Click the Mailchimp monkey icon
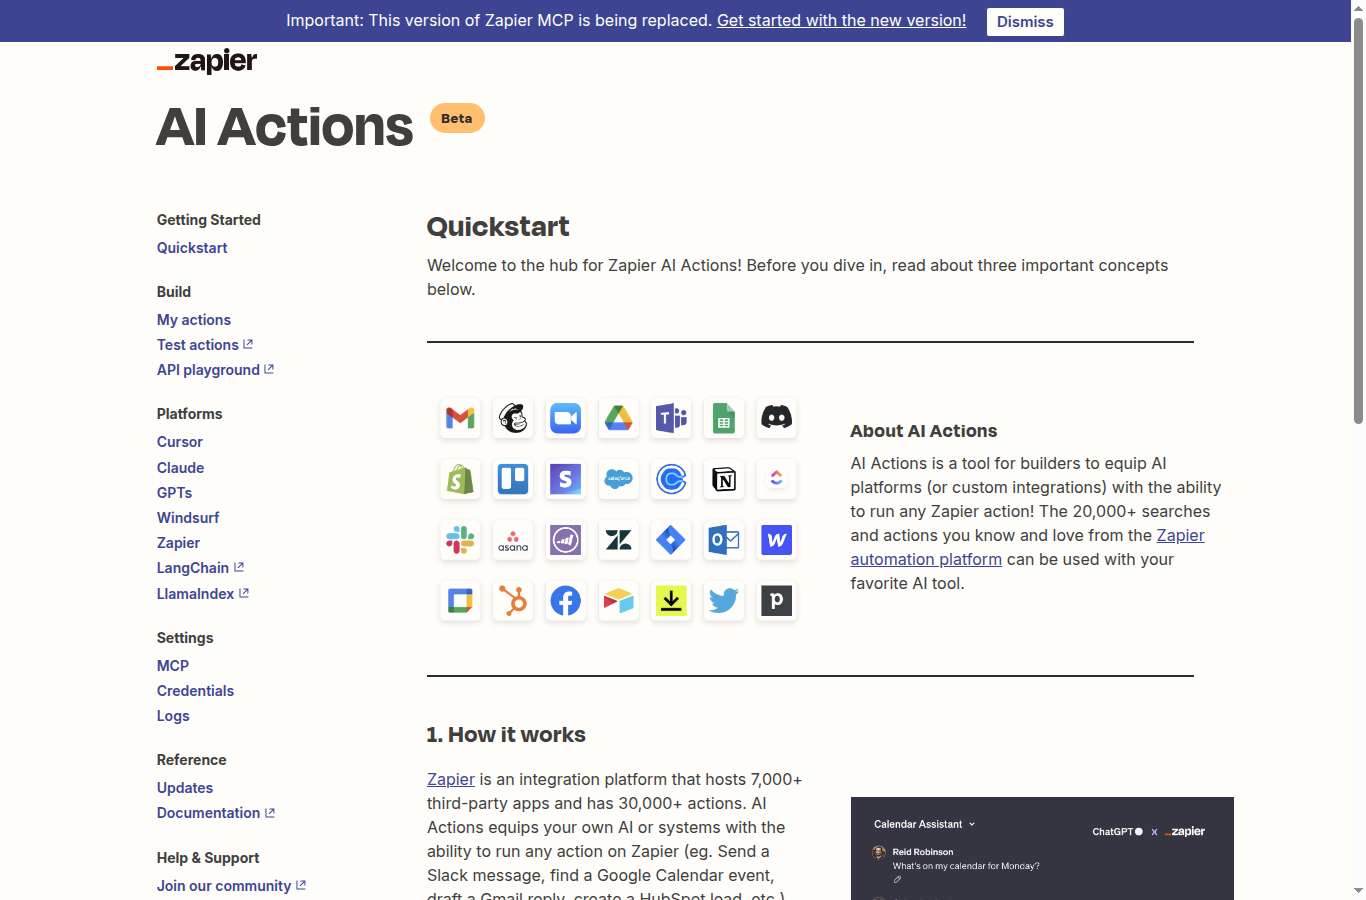Screen dimensions: 1366x900 (513, 418)
